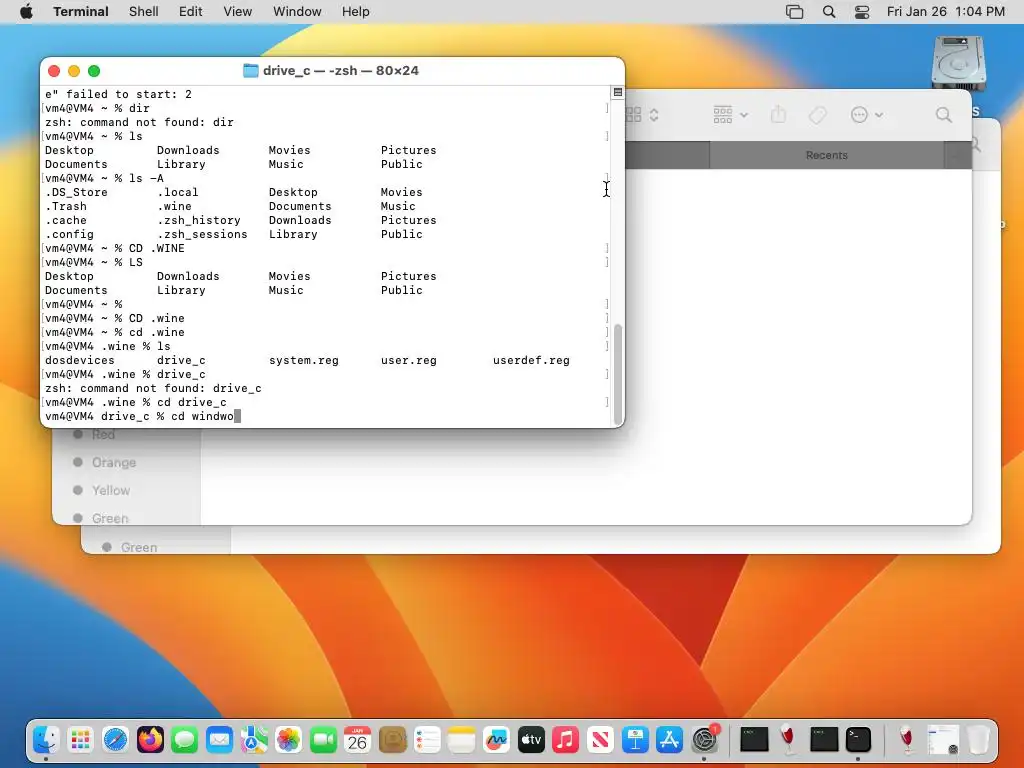This screenshot has height=768, width=1024.
Task: Open the Finder action ellipsis dropdown
Action: click(x=867, y=115)
